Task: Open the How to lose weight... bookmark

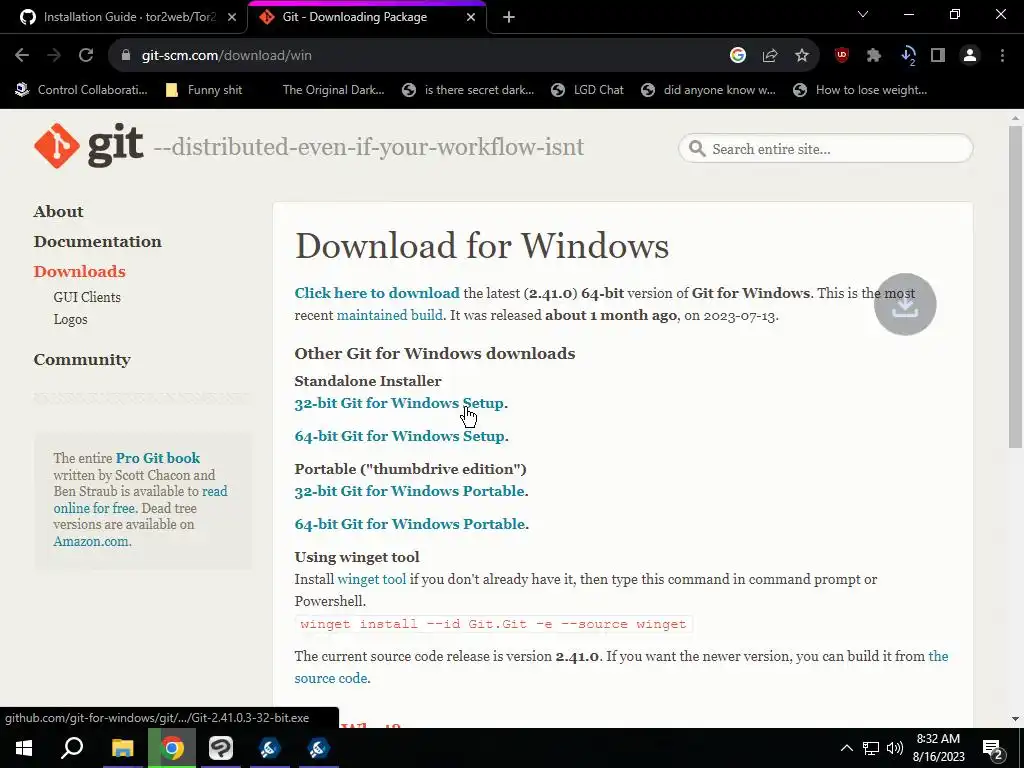Action: (x=860, y=90)
